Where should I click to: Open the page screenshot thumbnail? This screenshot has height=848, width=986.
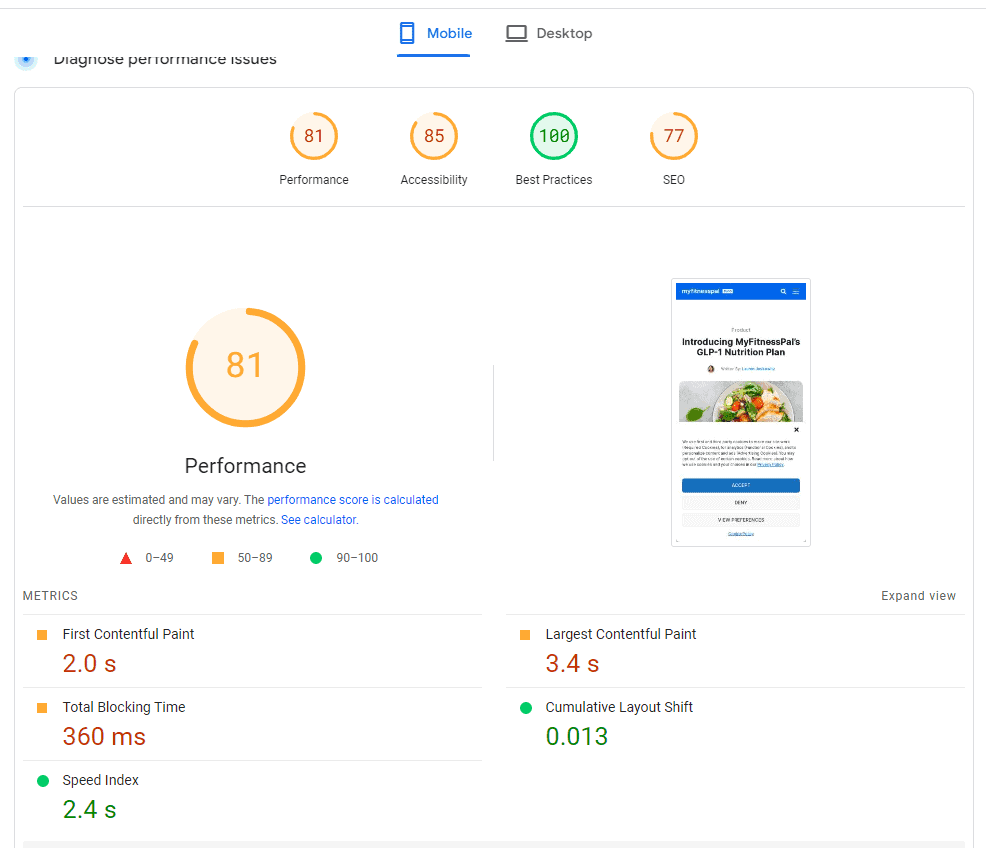pos(740,412)
